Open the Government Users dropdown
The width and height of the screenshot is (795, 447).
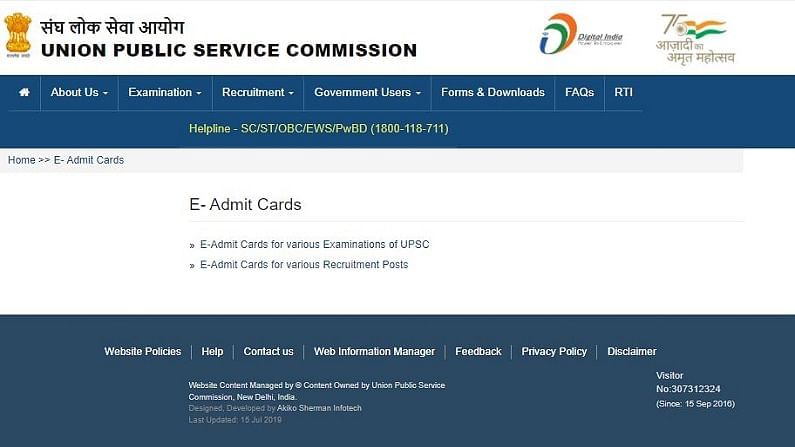pos(367,92)
